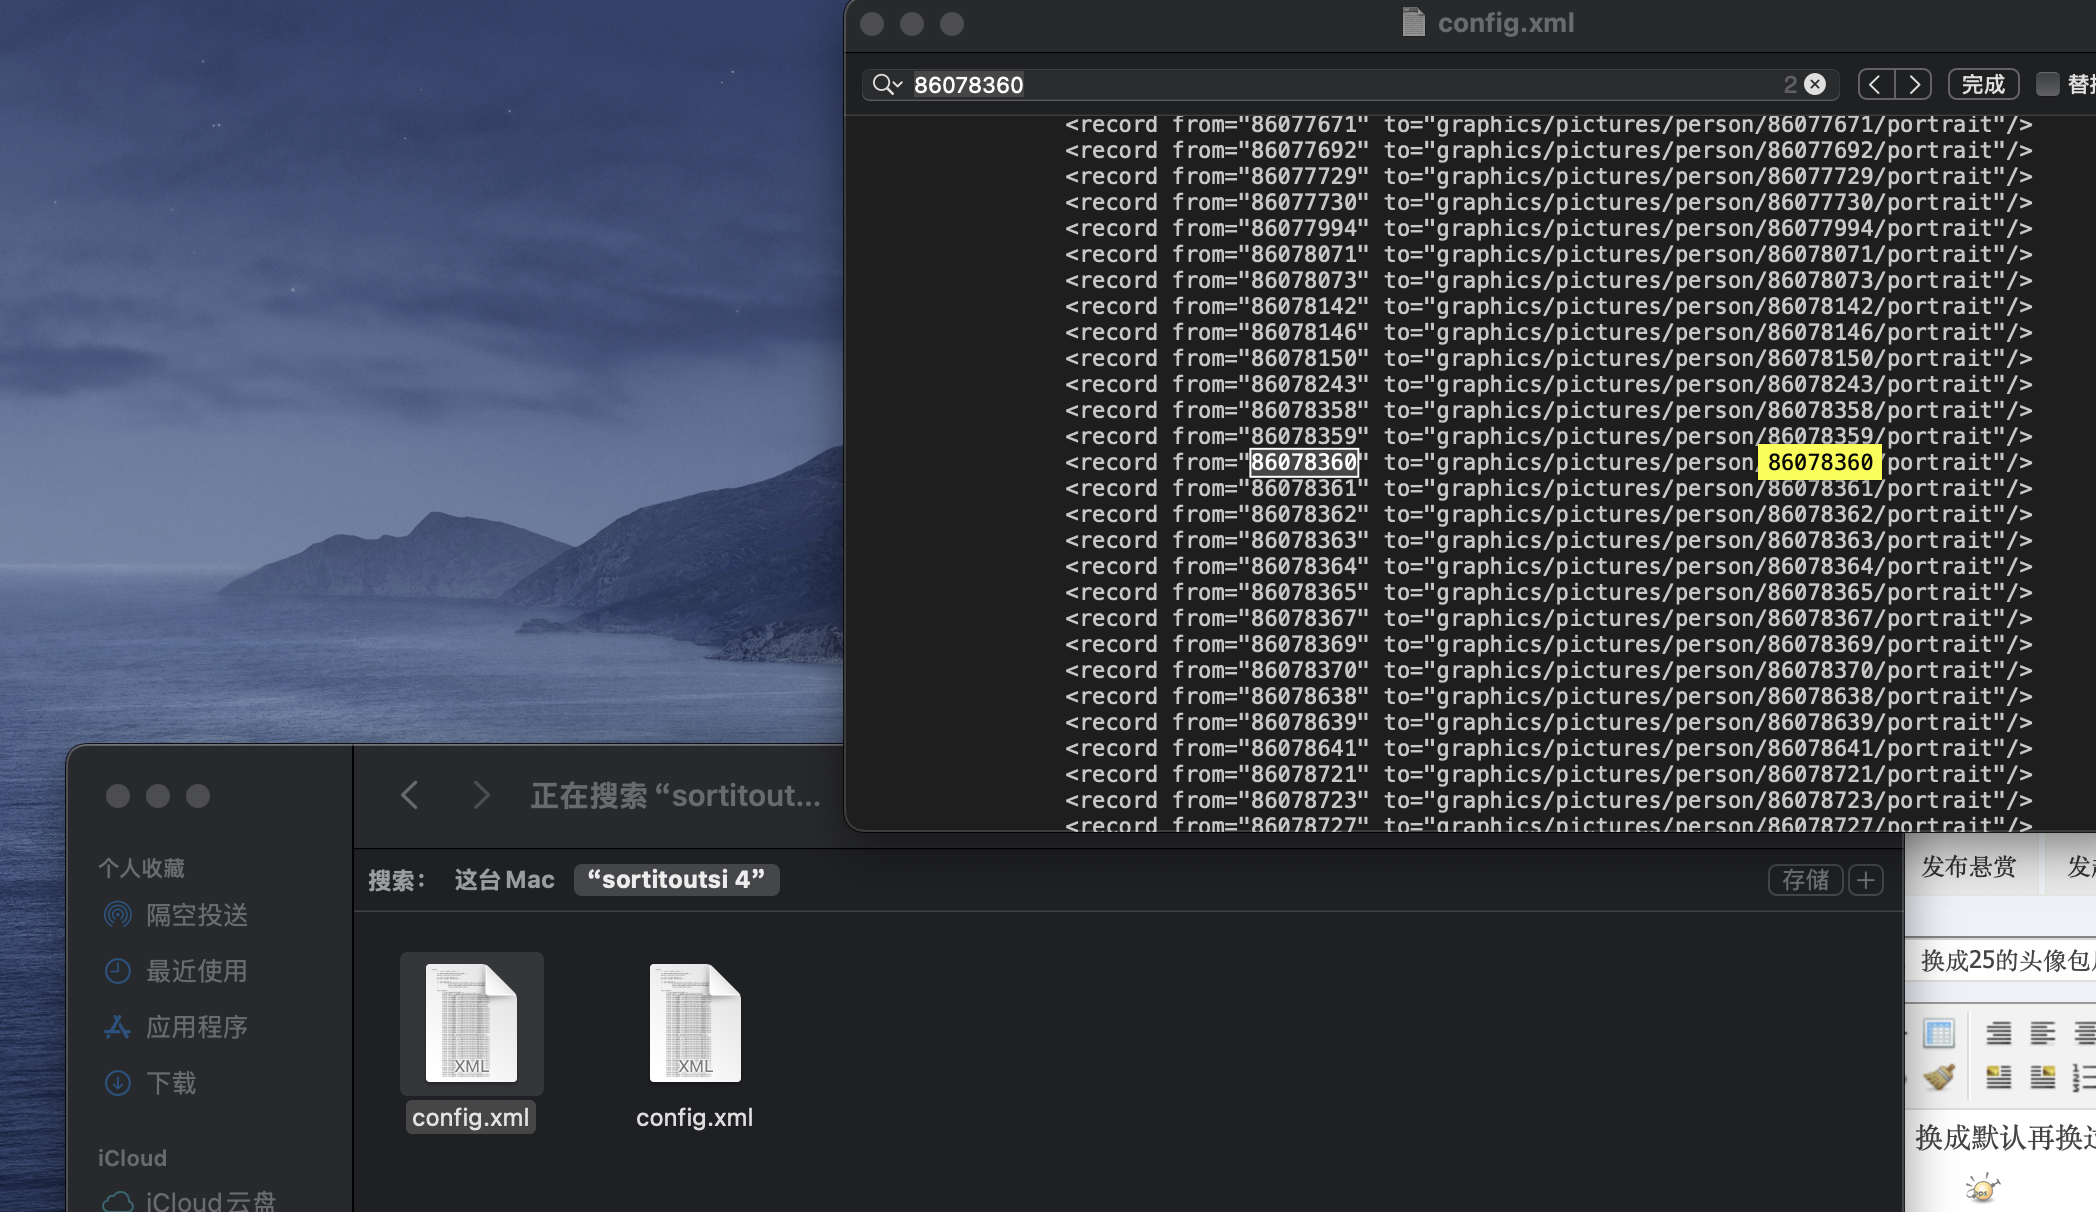Image resolution: width=2096 pixels, height=1212 pixels.
Task: Clear the find bar search text
Action: pos(1815,85)
